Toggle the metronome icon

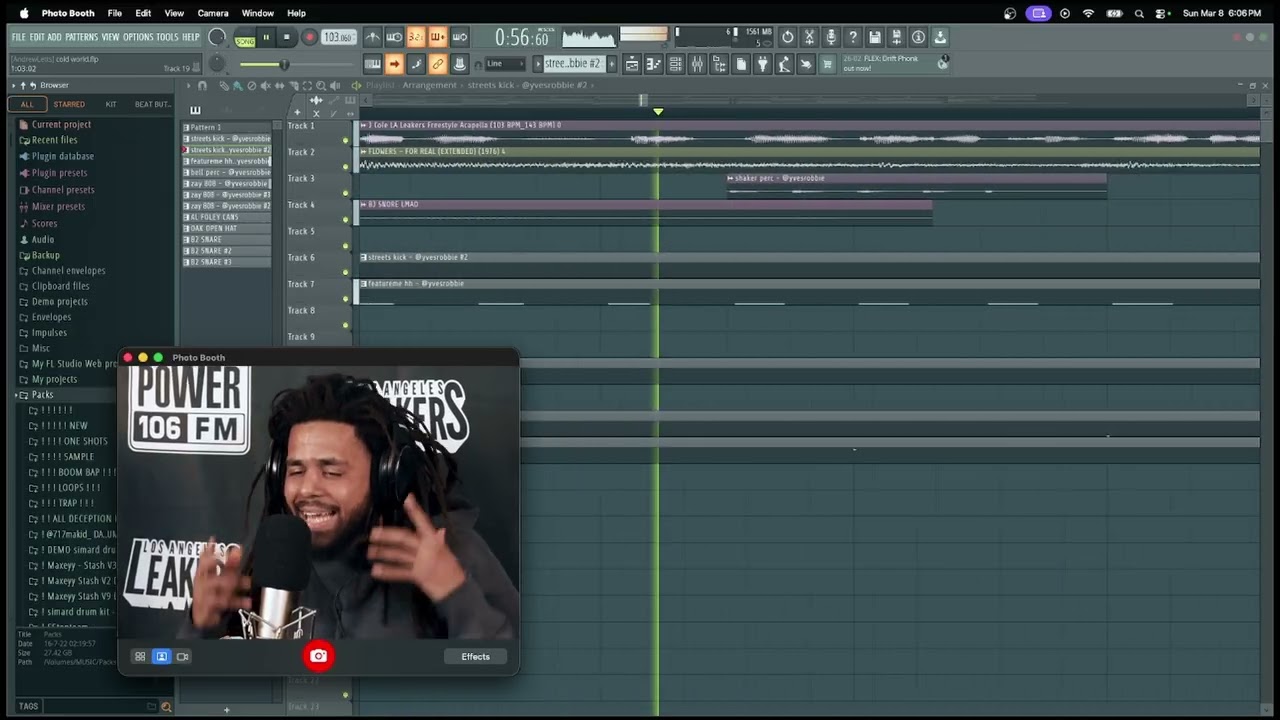click(x=373, y=37)
